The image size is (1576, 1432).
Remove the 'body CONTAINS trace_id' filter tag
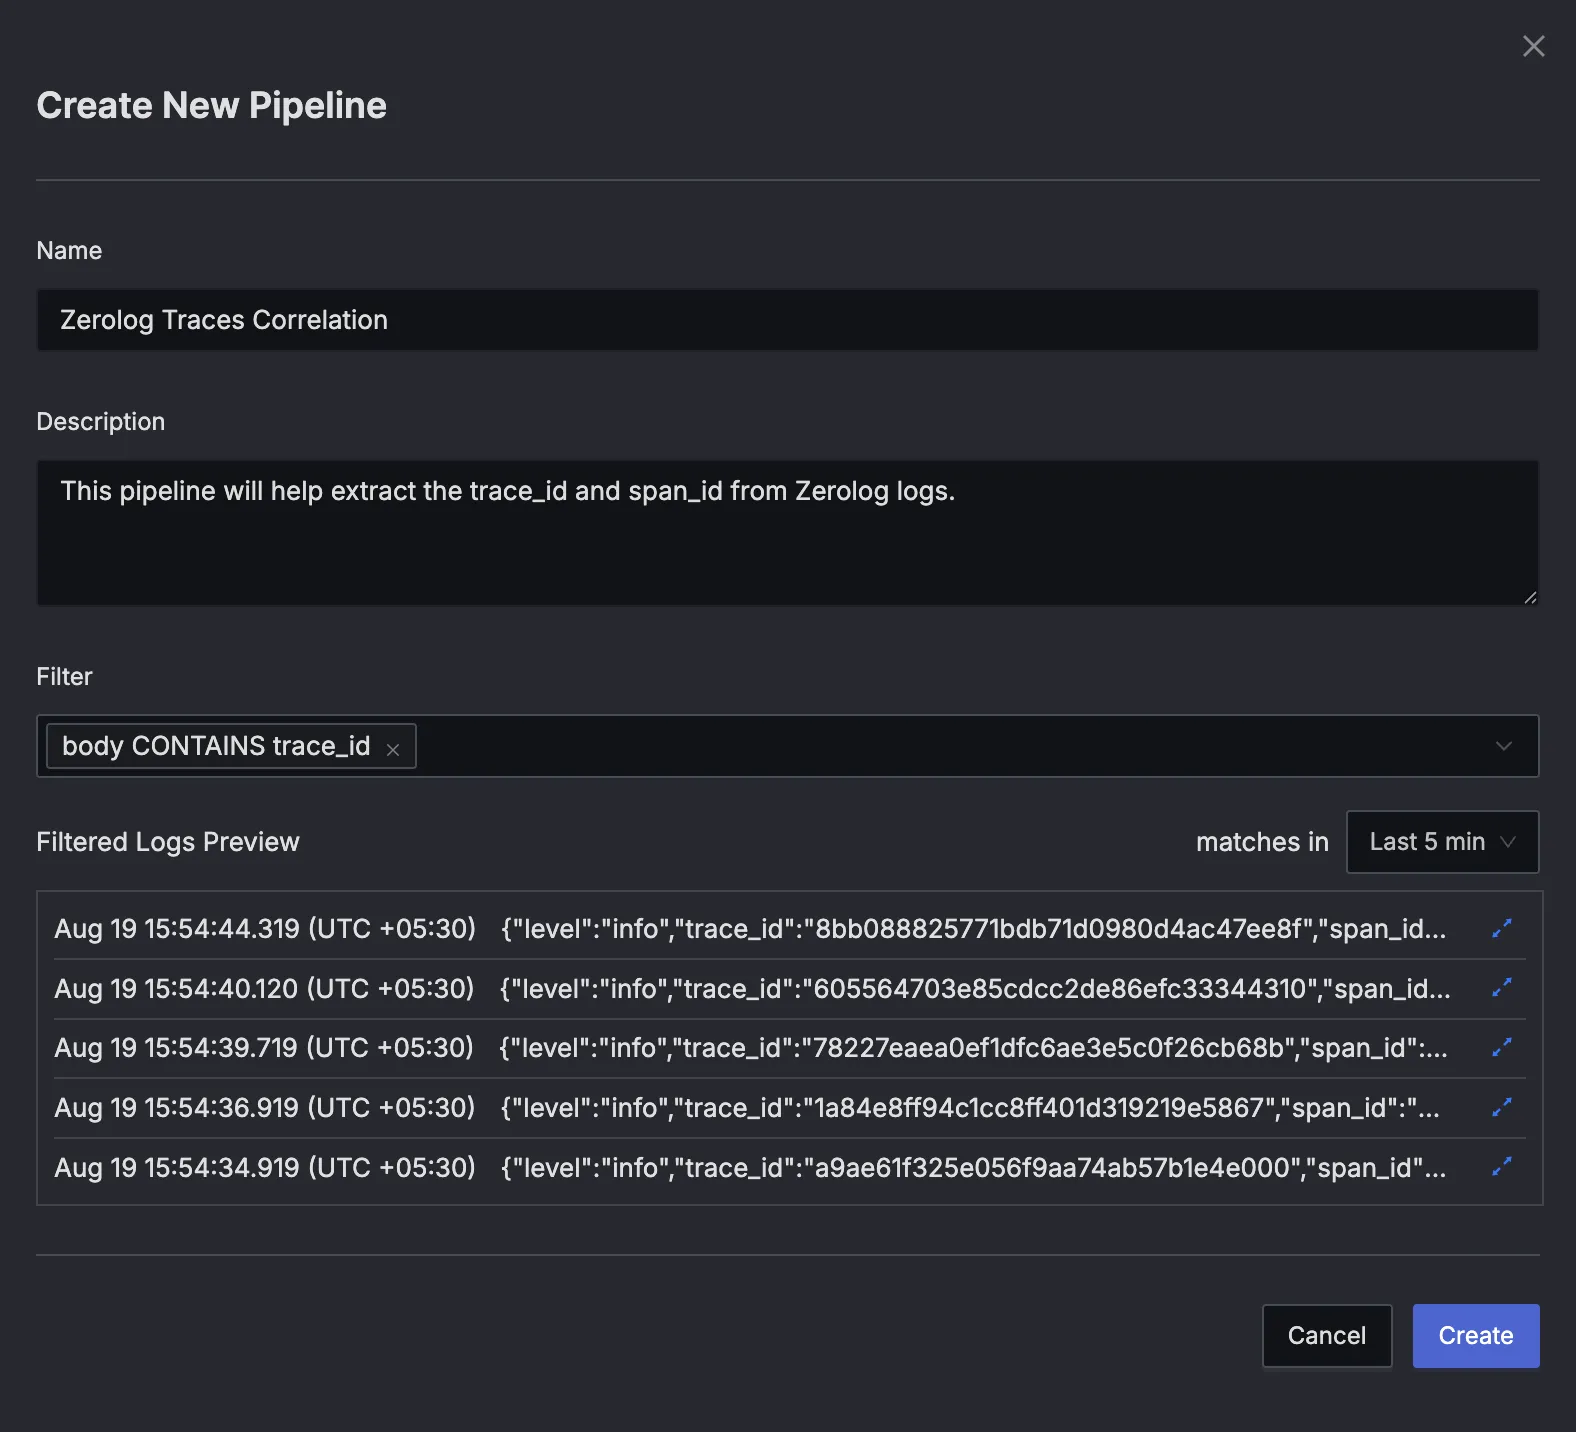tap(393, 749)
